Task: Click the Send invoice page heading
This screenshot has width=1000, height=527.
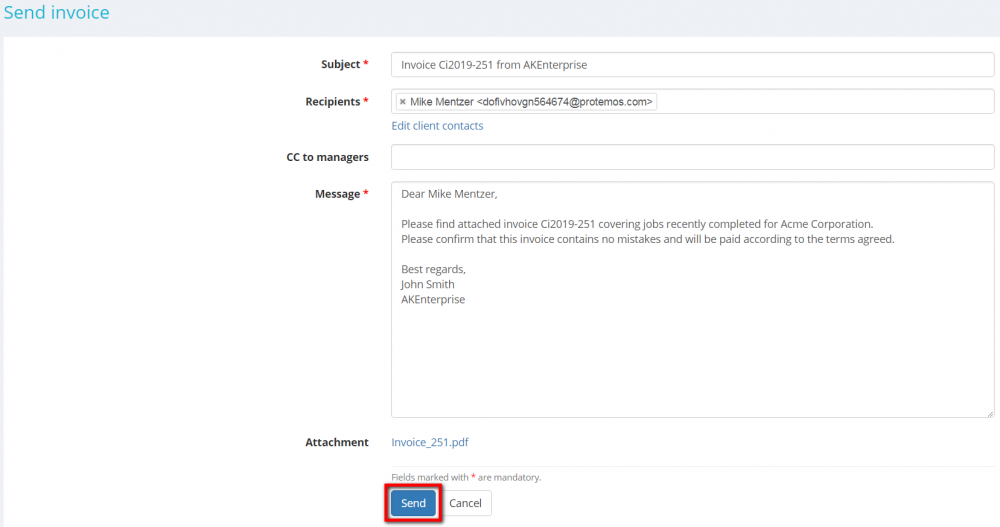Action: click(x=56, y=14)
